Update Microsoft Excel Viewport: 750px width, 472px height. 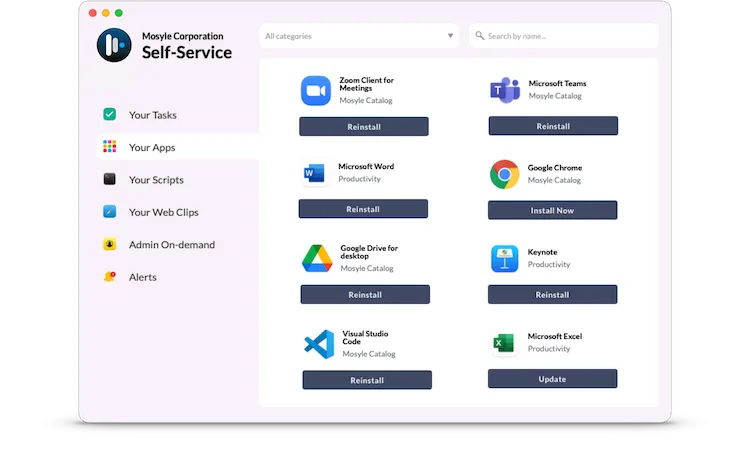(x=552, y=379)
